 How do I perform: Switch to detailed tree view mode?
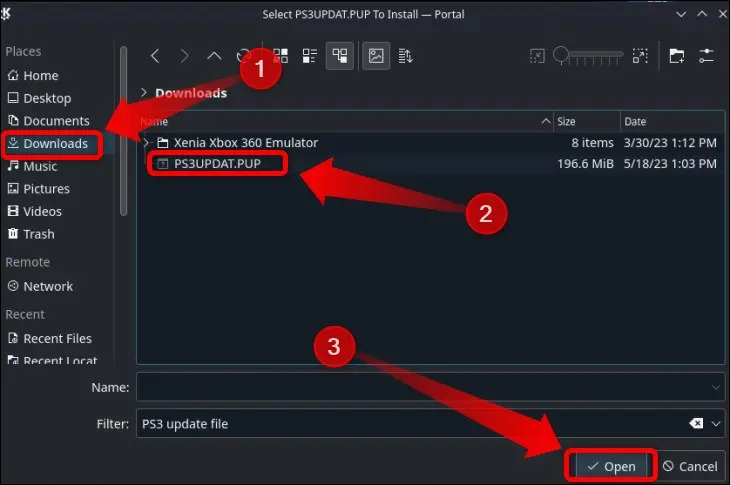(x=339, y=56)
